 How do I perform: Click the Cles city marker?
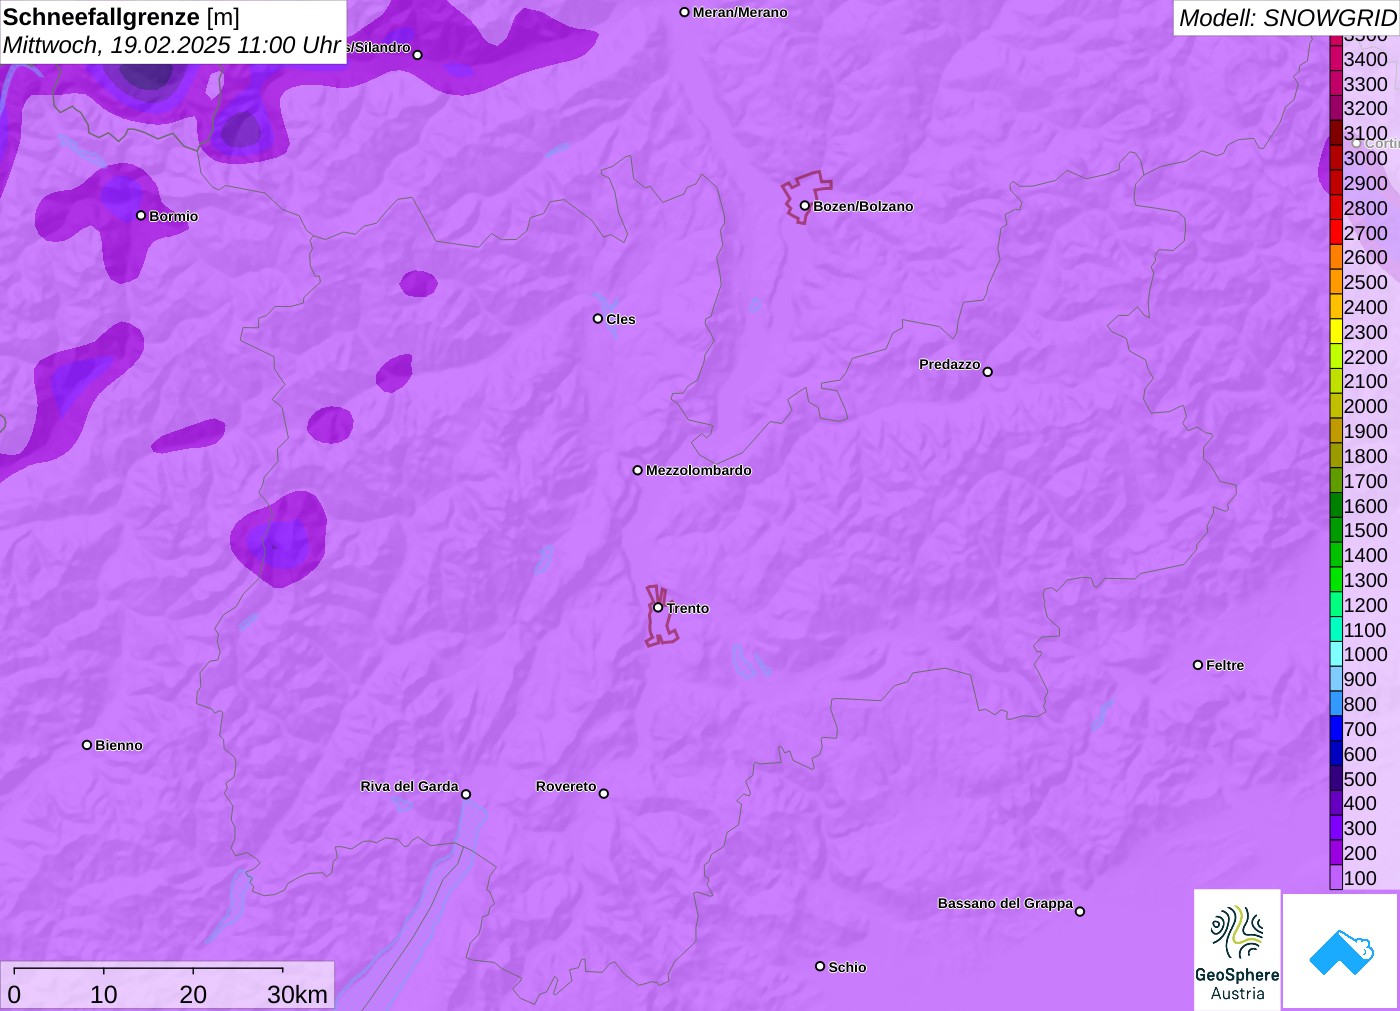pyautogui.click(x=598, y=319)
